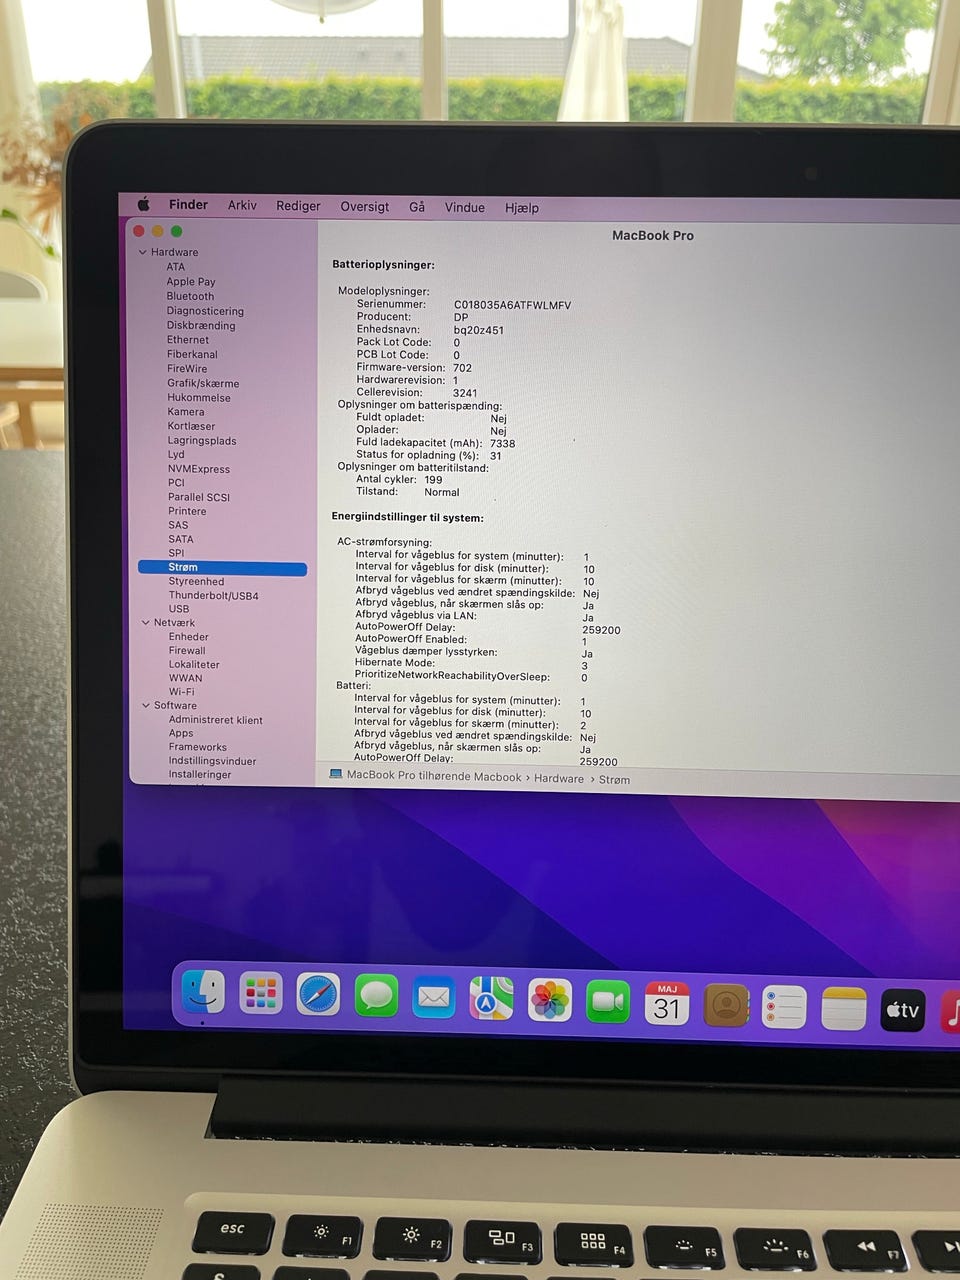The image size is (960, 1280).
Task: Click the Fuld ladekapacitet value 7338
Action: coord(502,443)
